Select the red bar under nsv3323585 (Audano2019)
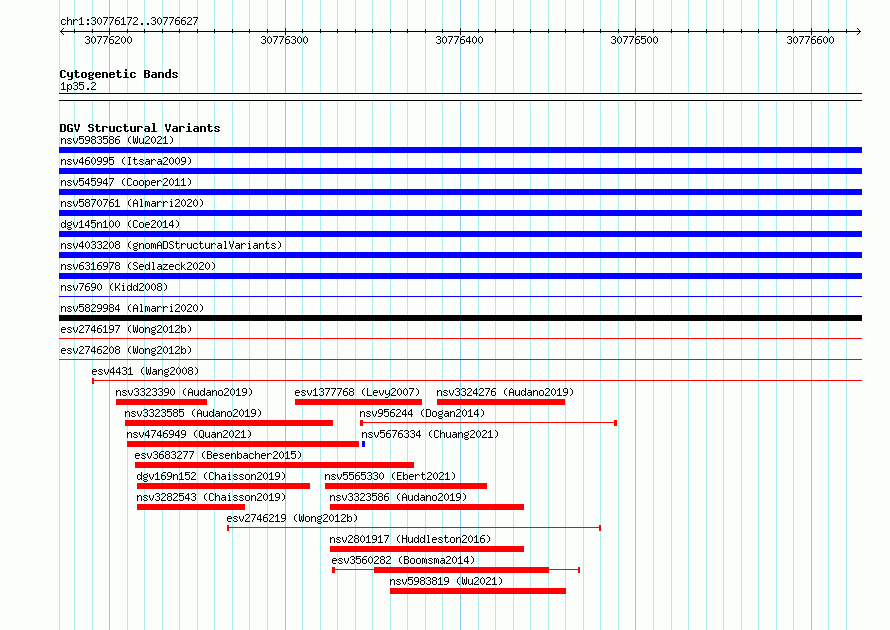Screen dimensions: 890x630 point(229,423)
